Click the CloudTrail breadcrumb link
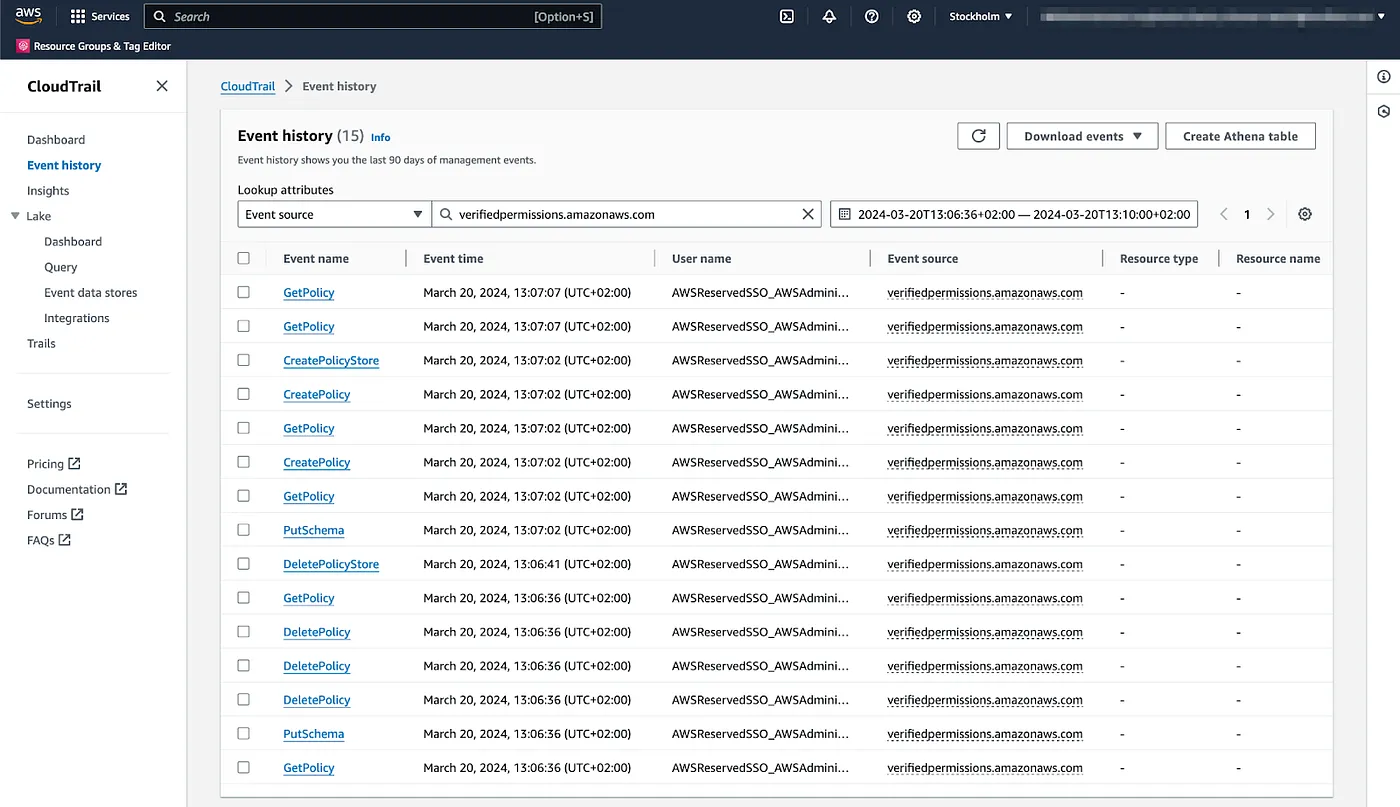 coord(248,86)
